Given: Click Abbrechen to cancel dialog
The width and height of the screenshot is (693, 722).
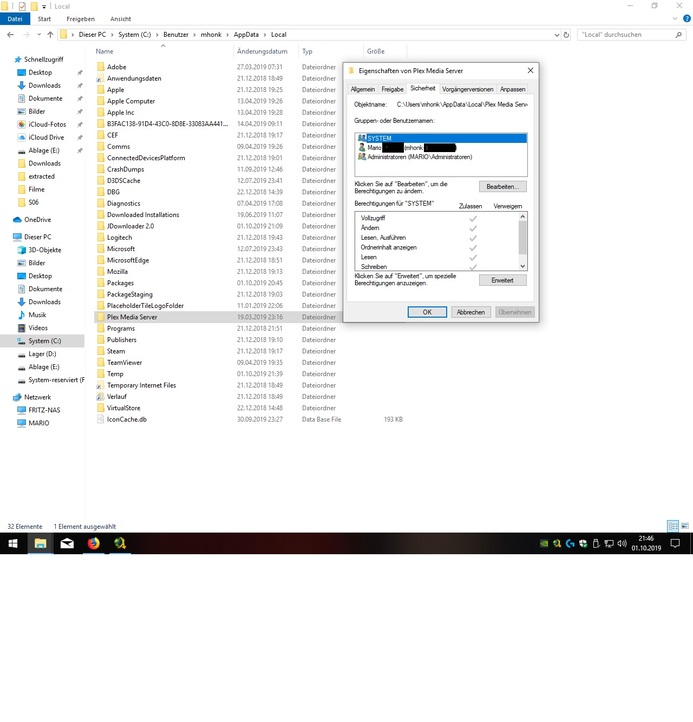Looking at the screenshot, I should click(471, 312).
